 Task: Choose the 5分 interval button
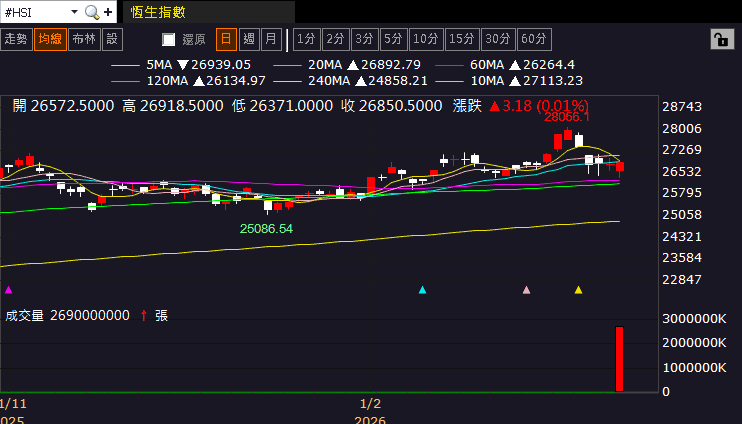[393, 39]
